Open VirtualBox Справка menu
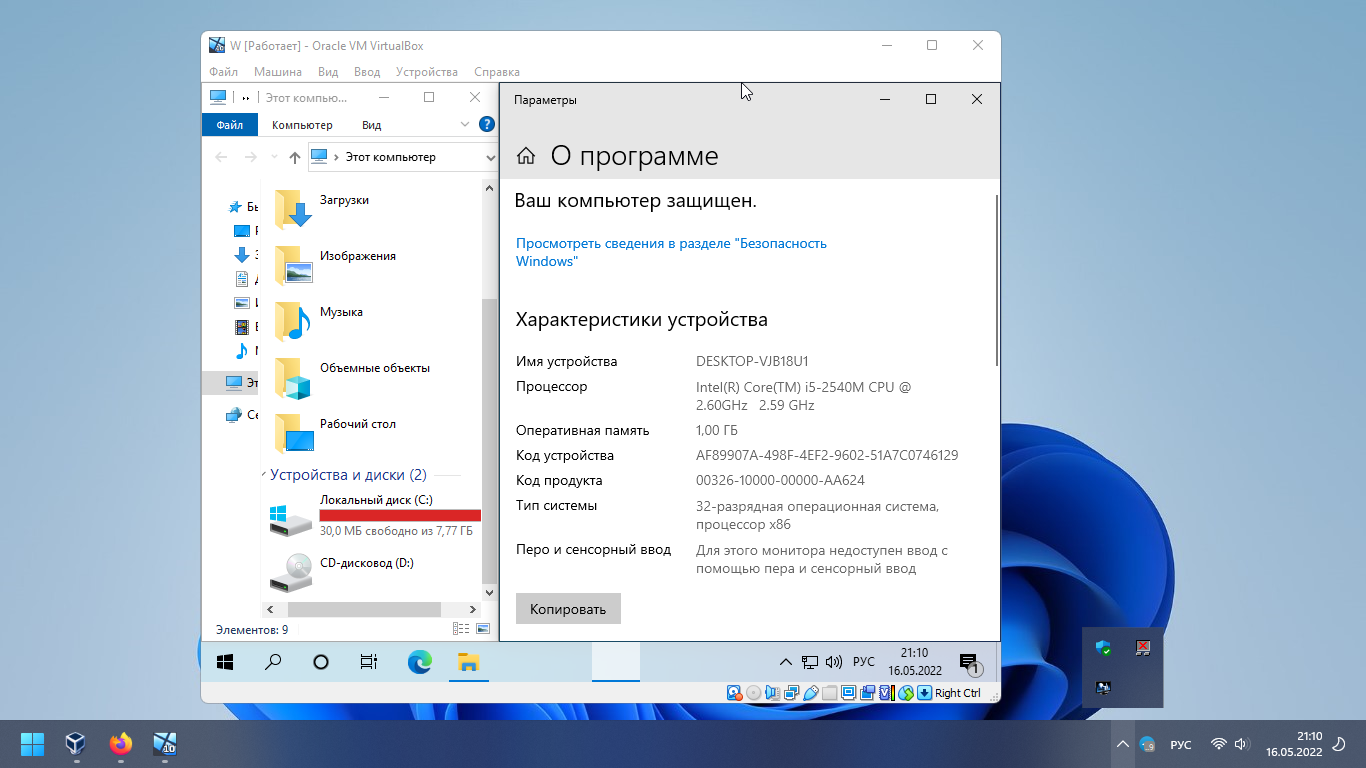The width and height of the screenshot is (1366, 768). pyautogui.click(x=497, y=72)
